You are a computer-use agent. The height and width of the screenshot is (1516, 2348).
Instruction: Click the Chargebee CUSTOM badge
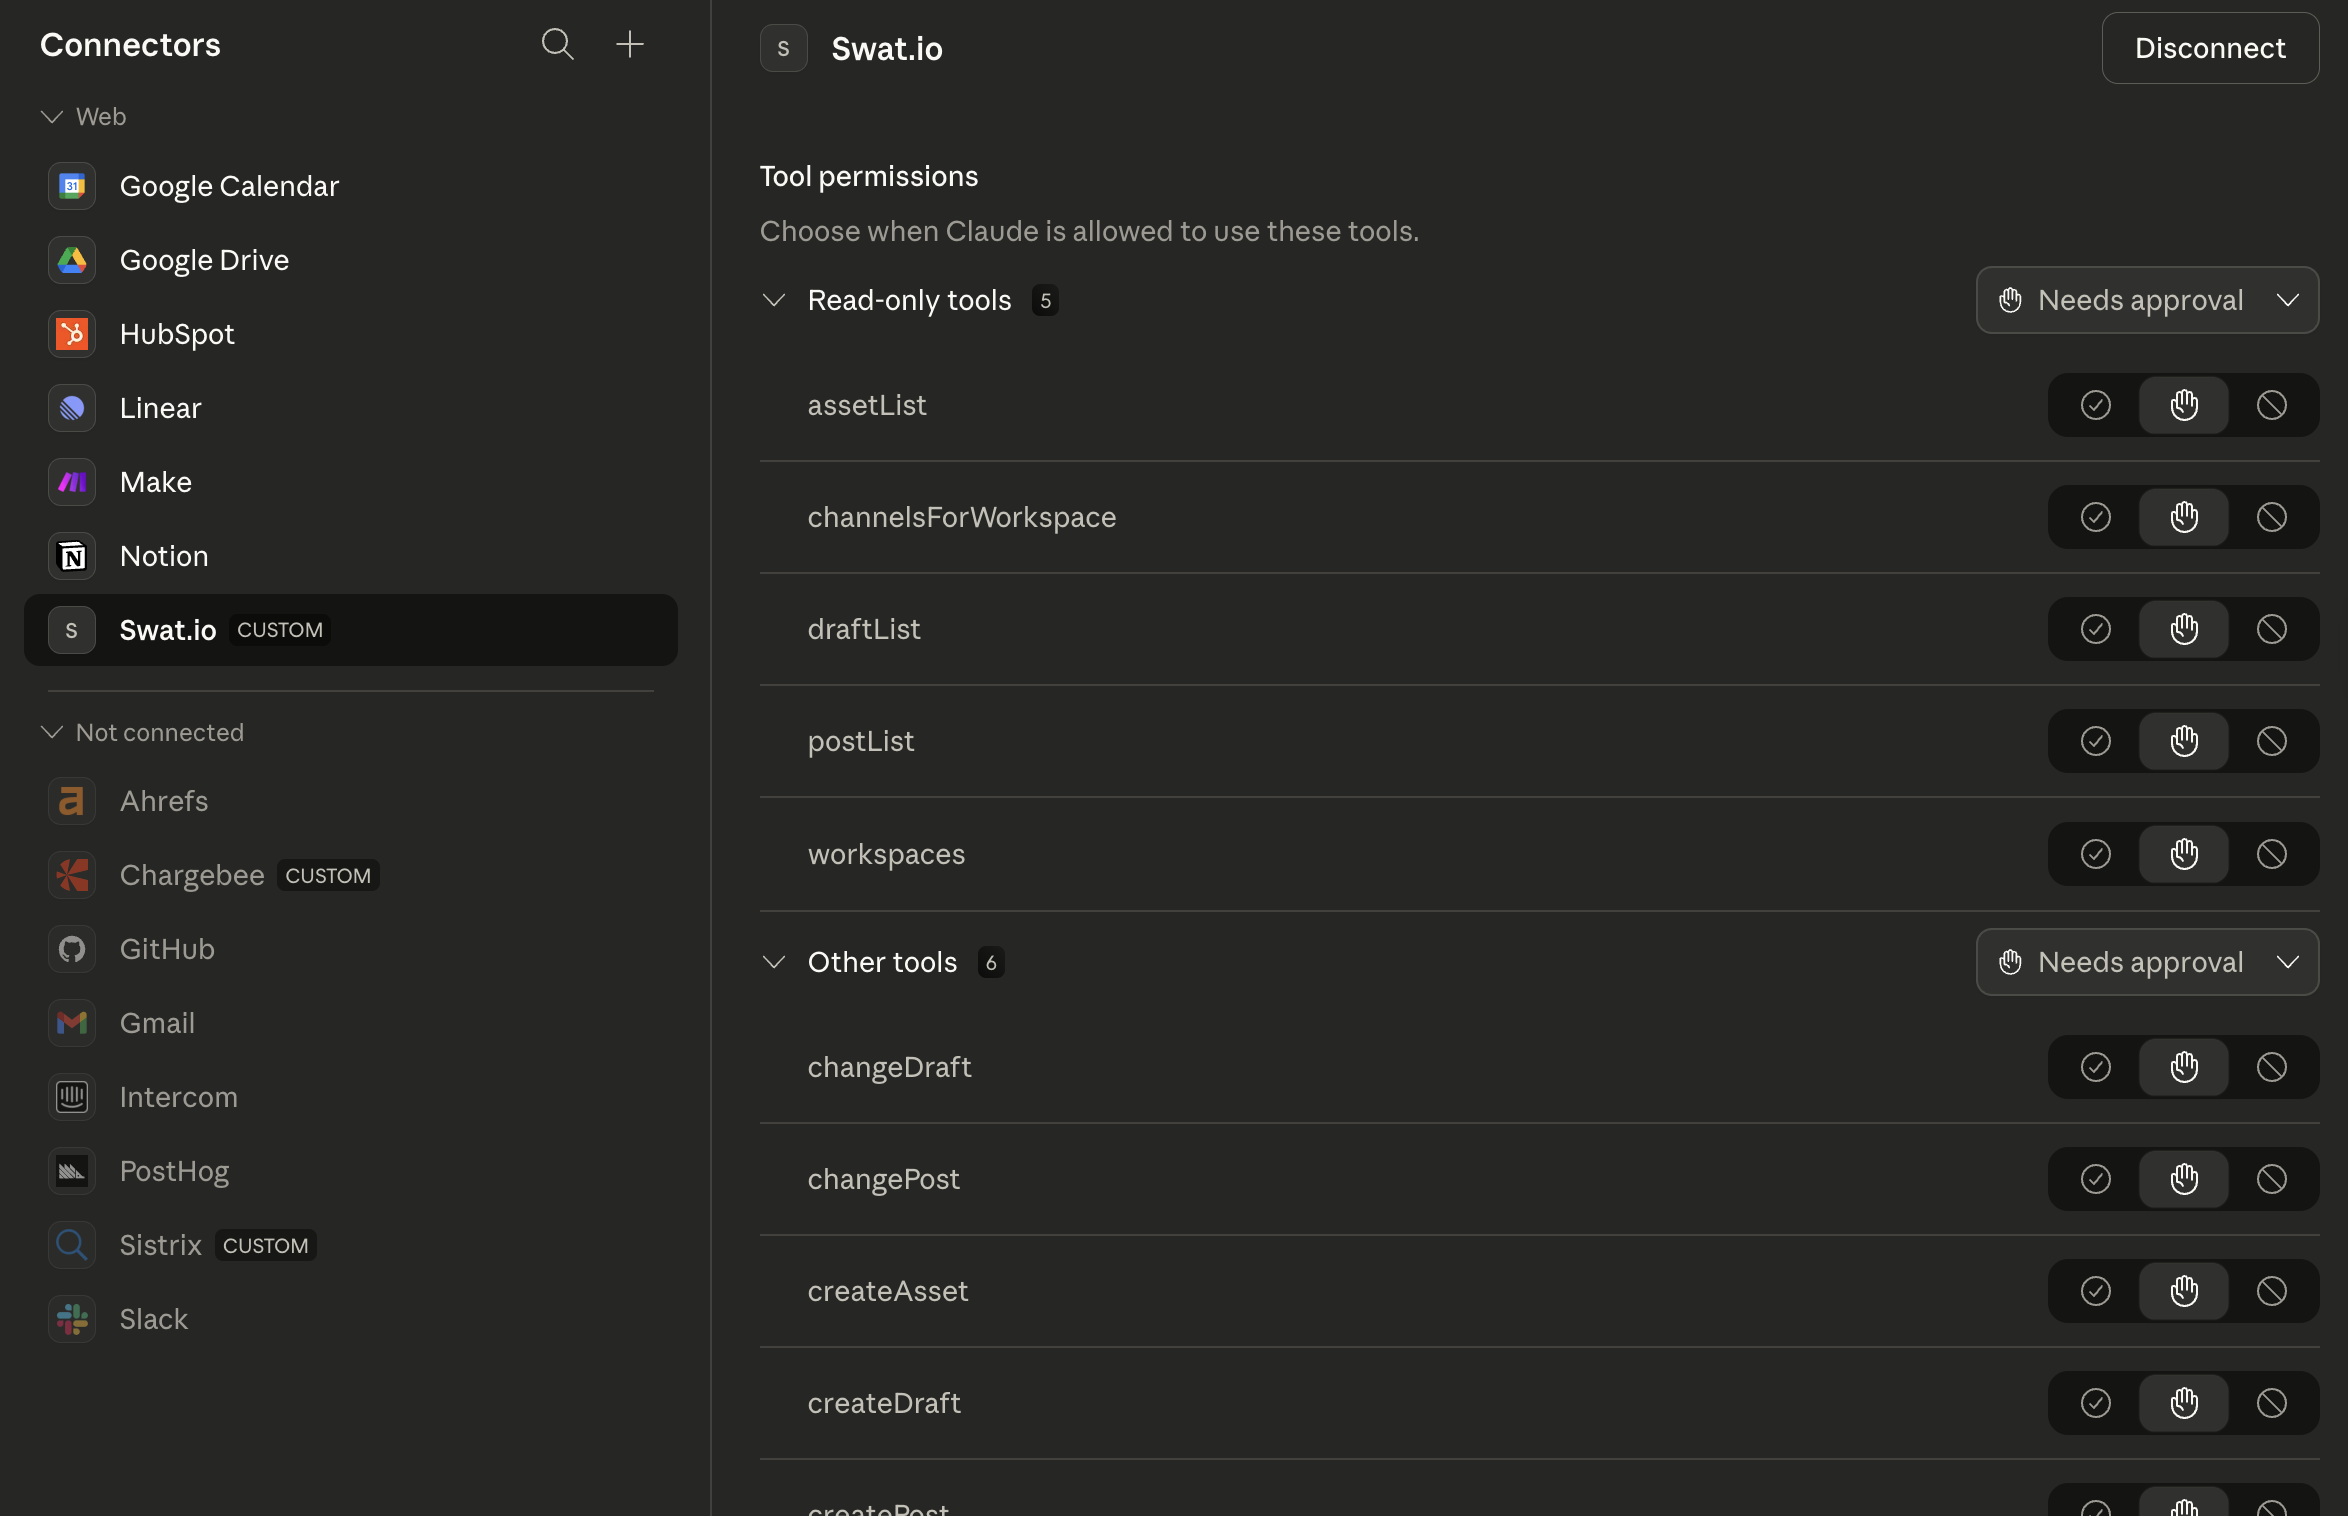(328, 875)
